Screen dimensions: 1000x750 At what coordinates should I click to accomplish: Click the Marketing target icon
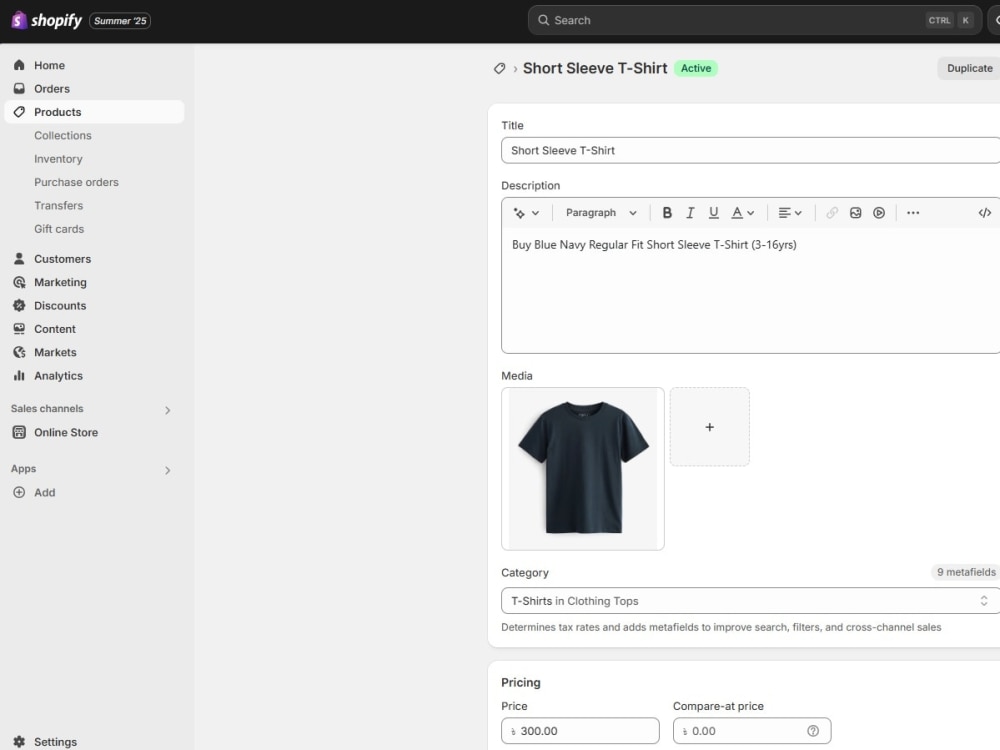pos(19,282)
